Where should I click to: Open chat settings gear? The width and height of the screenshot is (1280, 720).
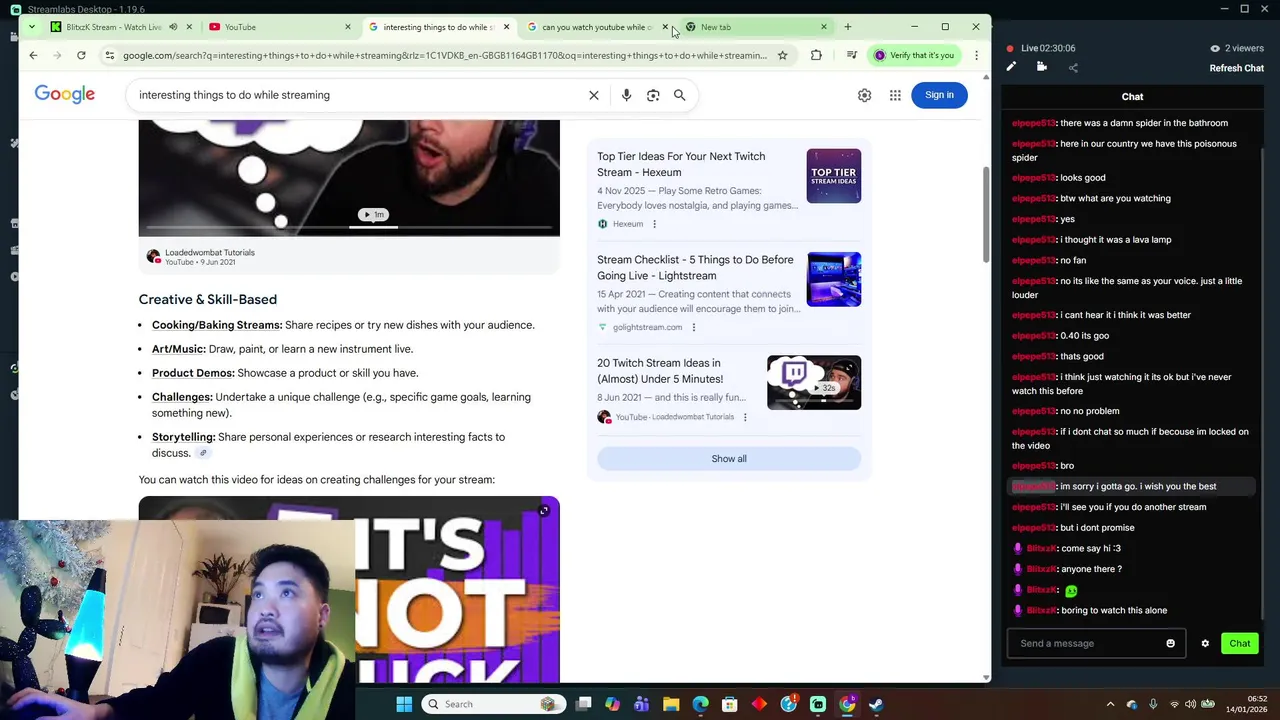coord(1205,643)
